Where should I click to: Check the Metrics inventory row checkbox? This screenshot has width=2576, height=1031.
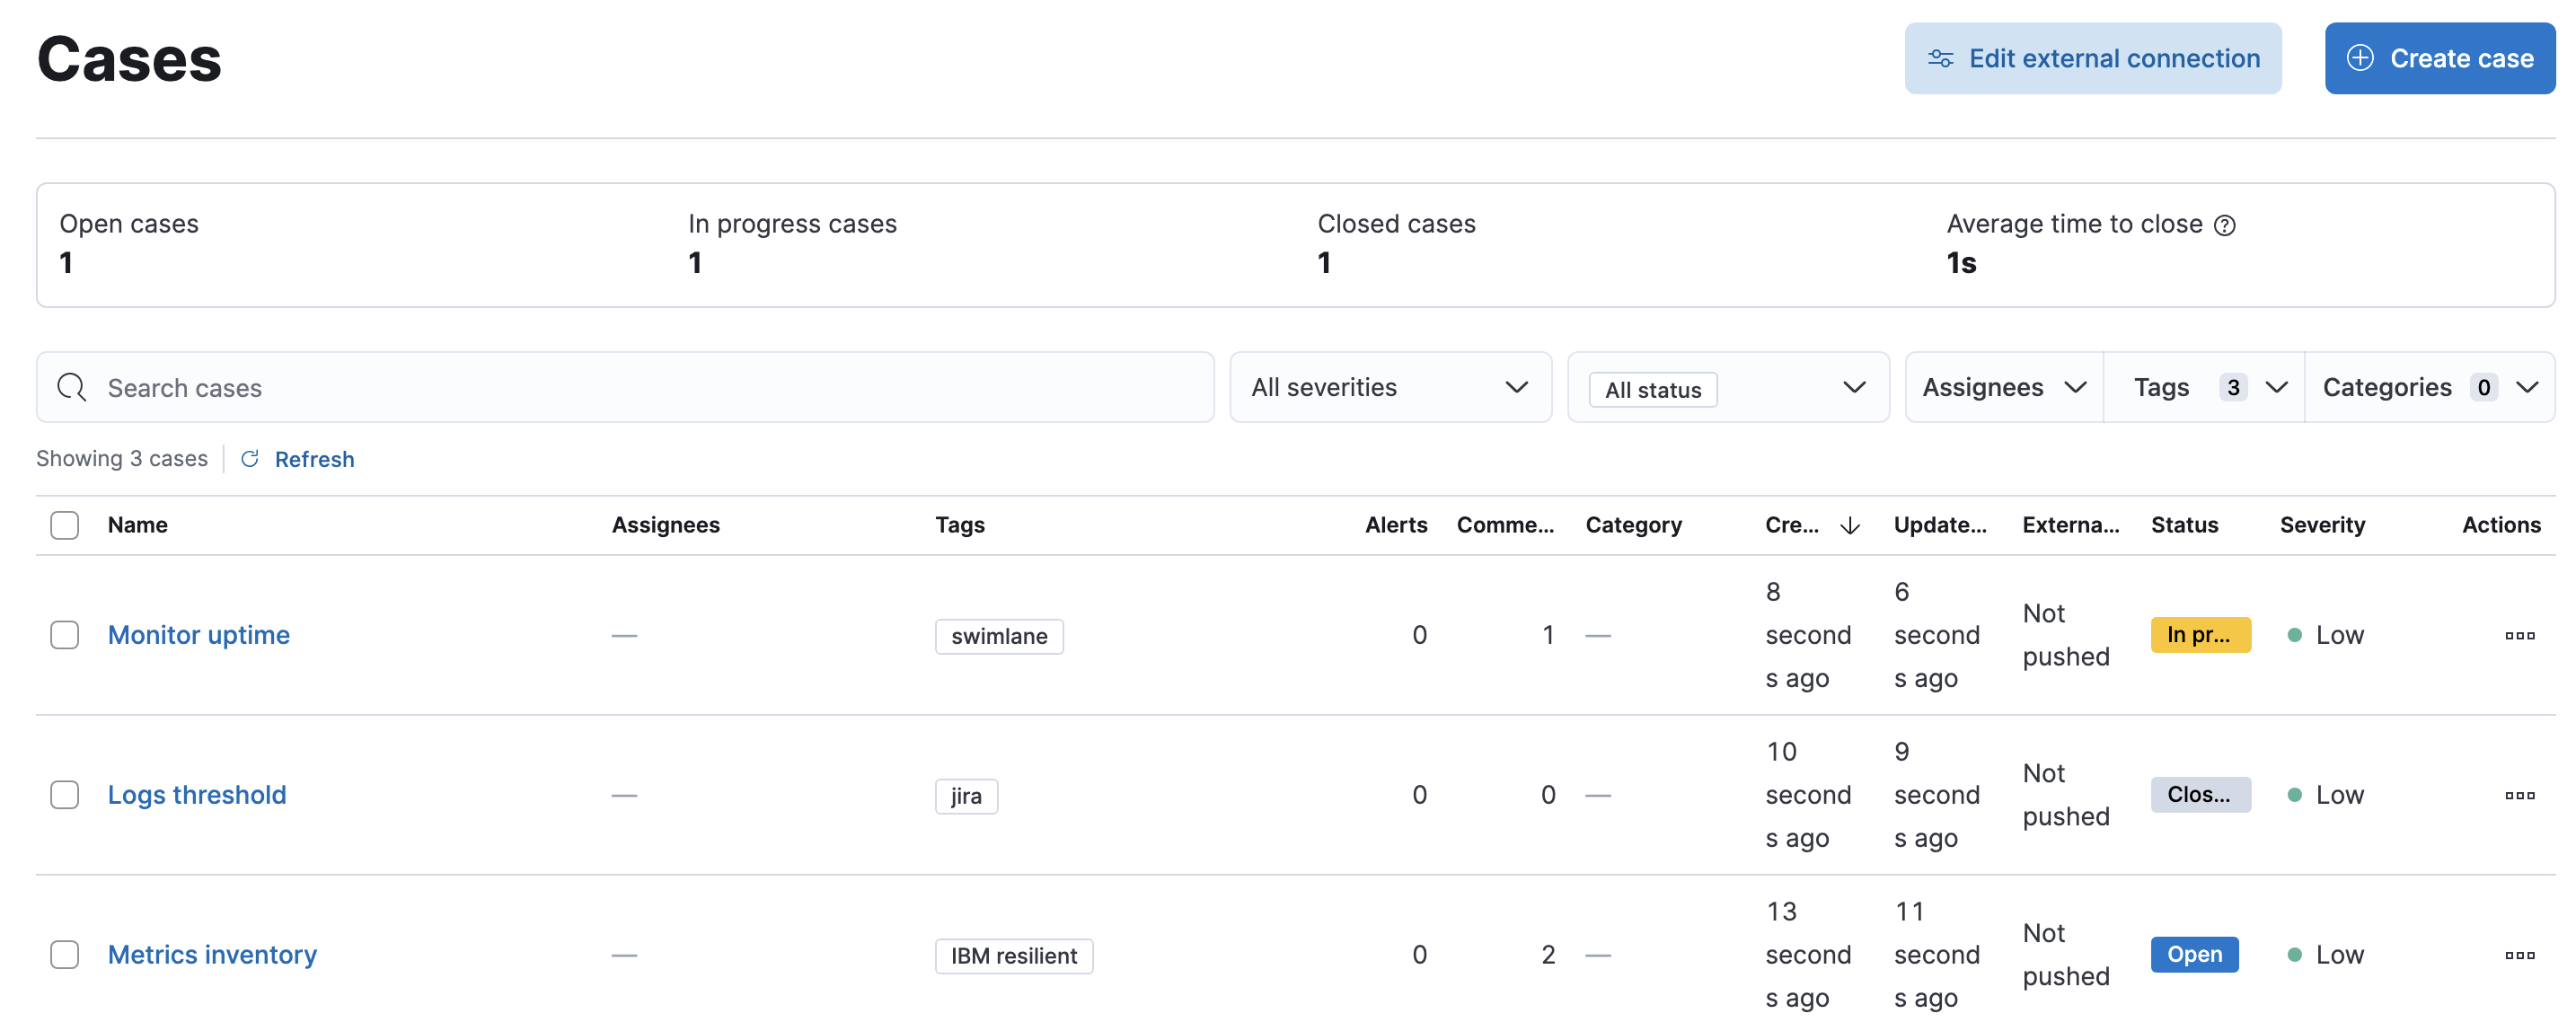point(64,954)
